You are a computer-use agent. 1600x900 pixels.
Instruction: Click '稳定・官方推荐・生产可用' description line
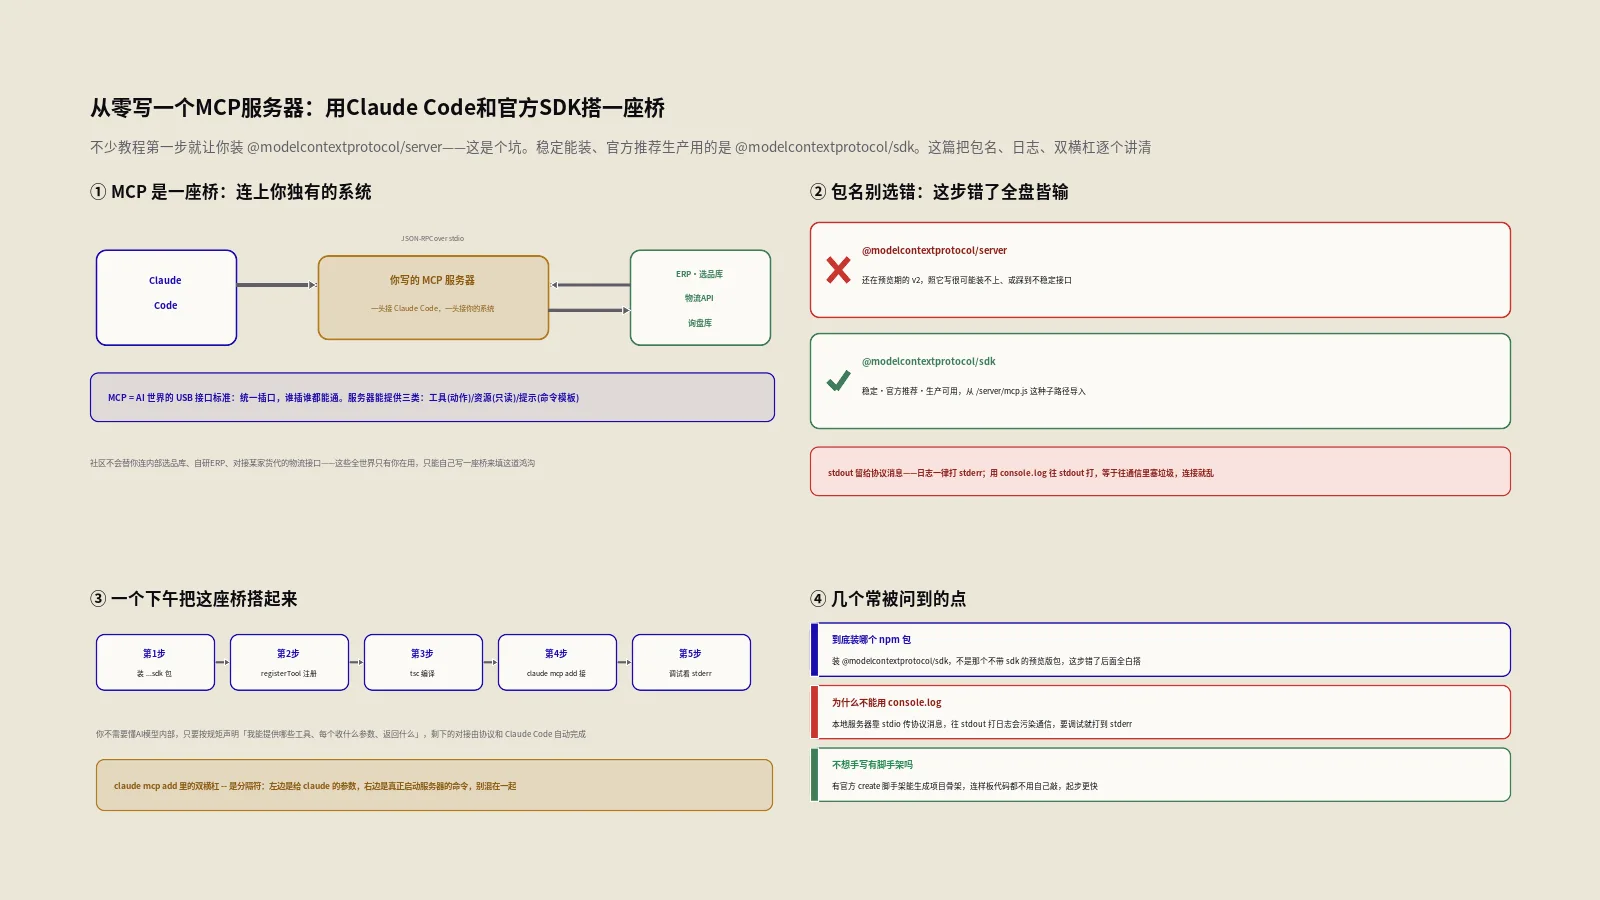(x=974, y=392)
